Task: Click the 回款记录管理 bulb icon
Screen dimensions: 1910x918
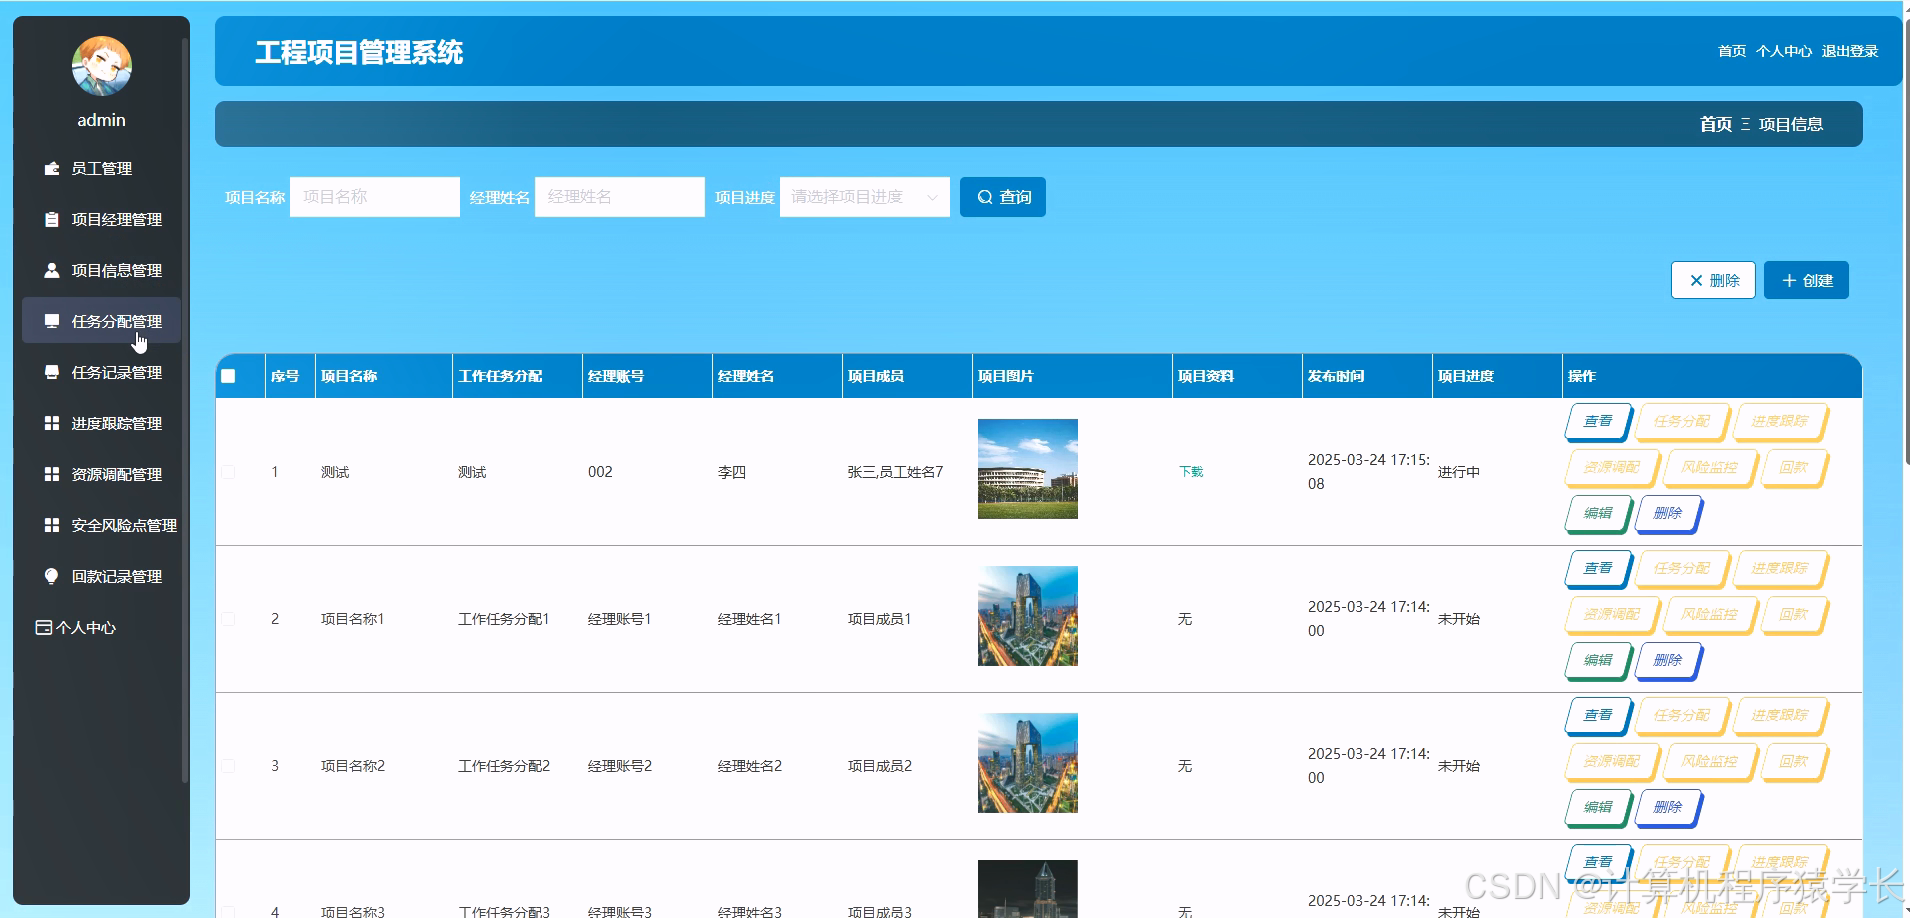Action: tap(52, 576)
